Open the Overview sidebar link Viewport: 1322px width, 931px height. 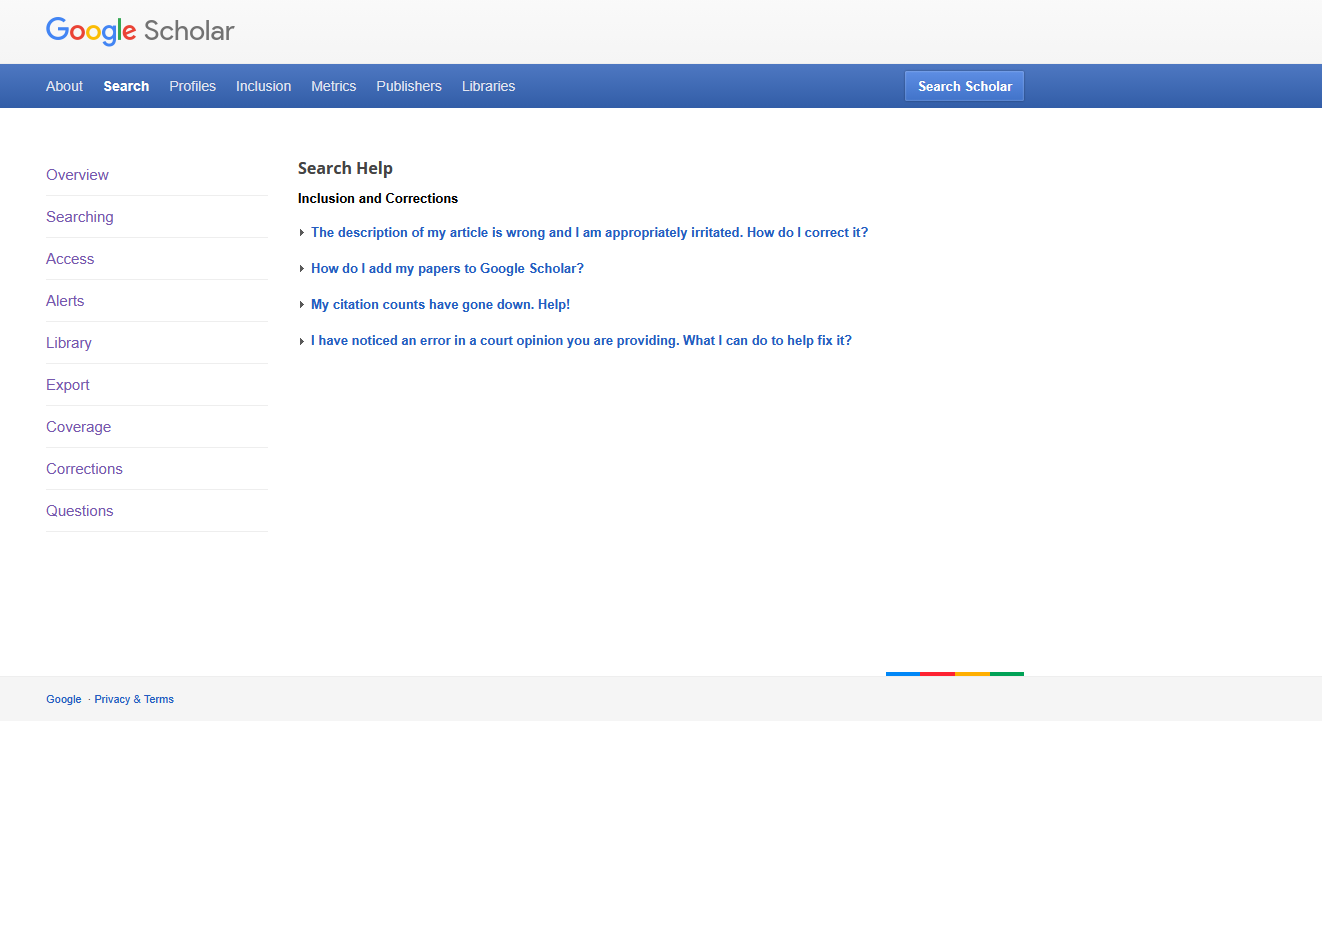77,175
